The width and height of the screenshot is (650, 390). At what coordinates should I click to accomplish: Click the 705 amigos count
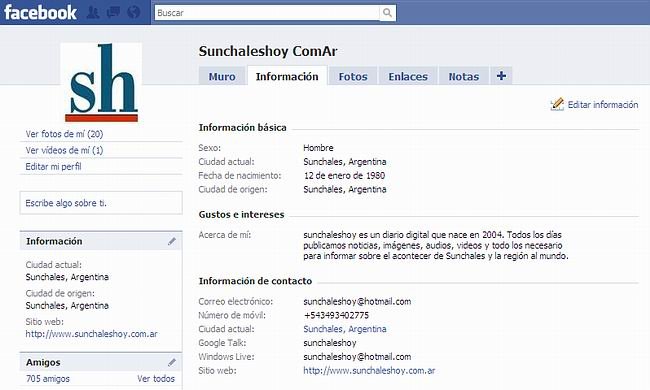[48, 378]
